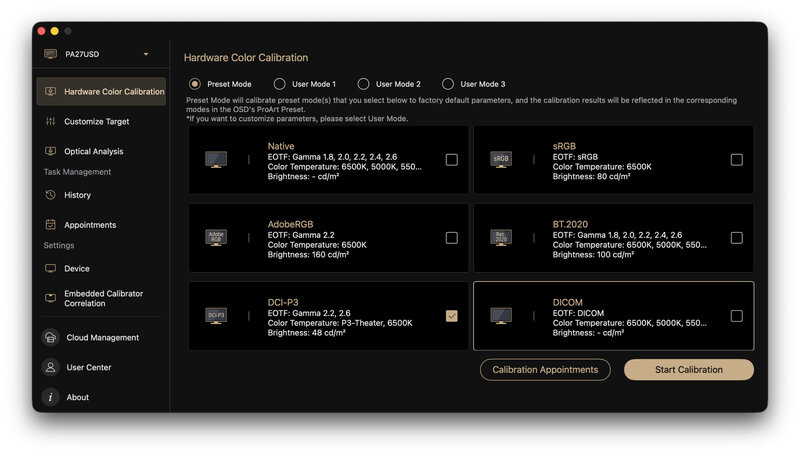Click the Optical Analysis icon
The width and height of the screenshot is (800, 455).
click(x=50, y=151)
